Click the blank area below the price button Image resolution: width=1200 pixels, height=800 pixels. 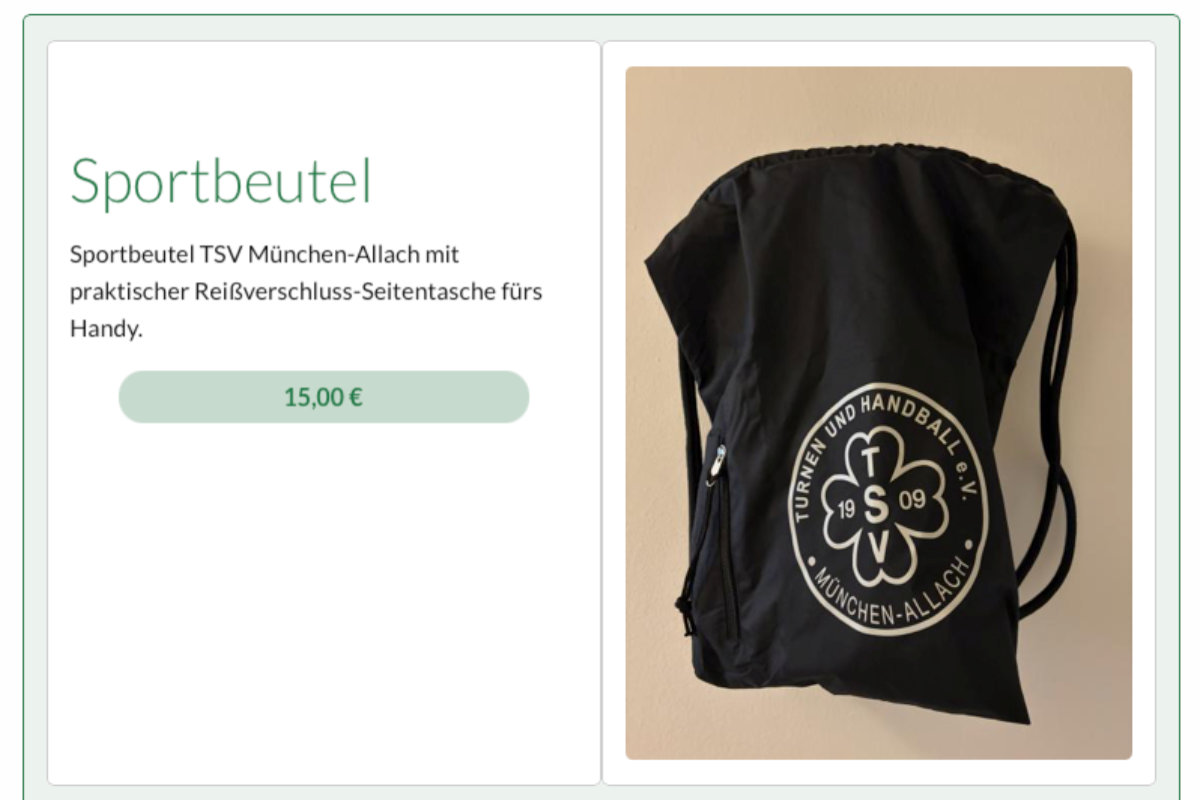point(324,600)
